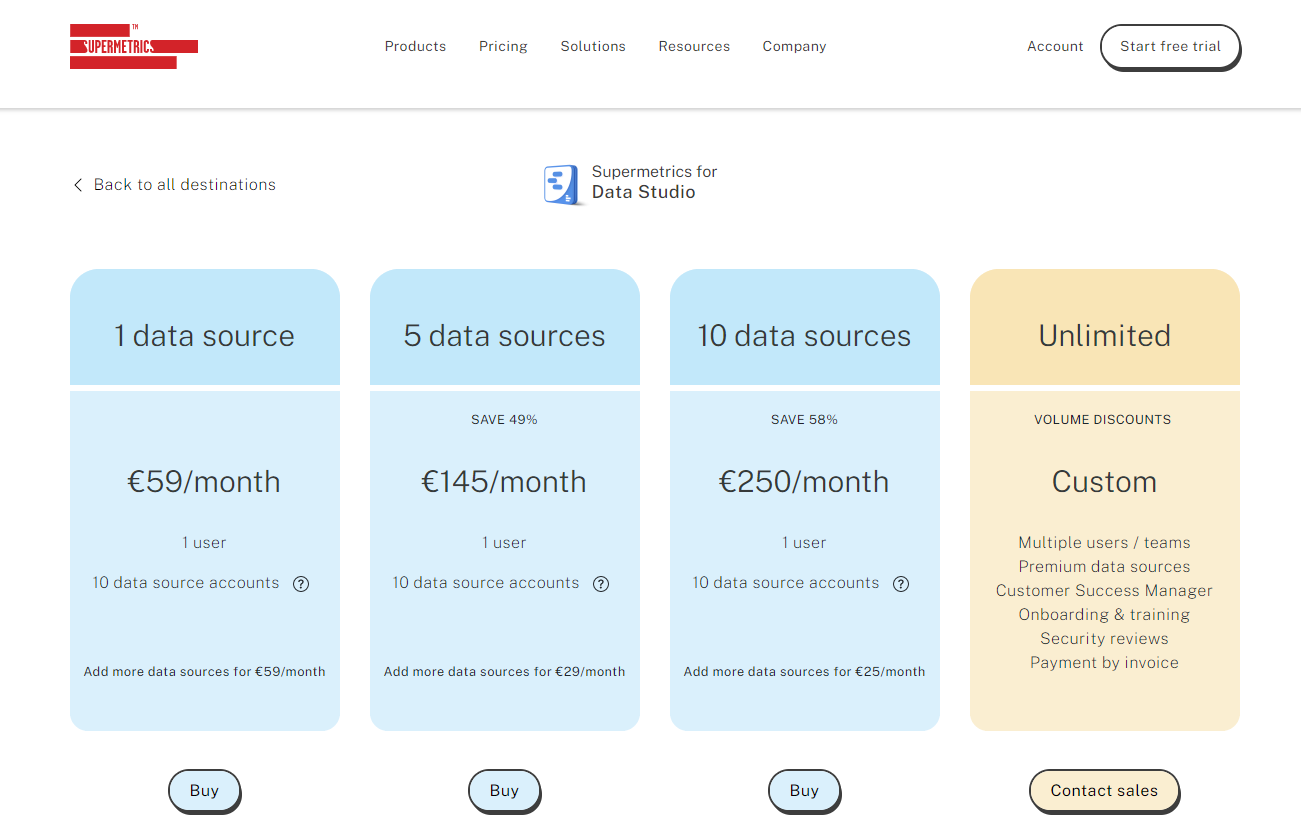
Task: Open the Pricing menu item
Action: tap(503, 46)
